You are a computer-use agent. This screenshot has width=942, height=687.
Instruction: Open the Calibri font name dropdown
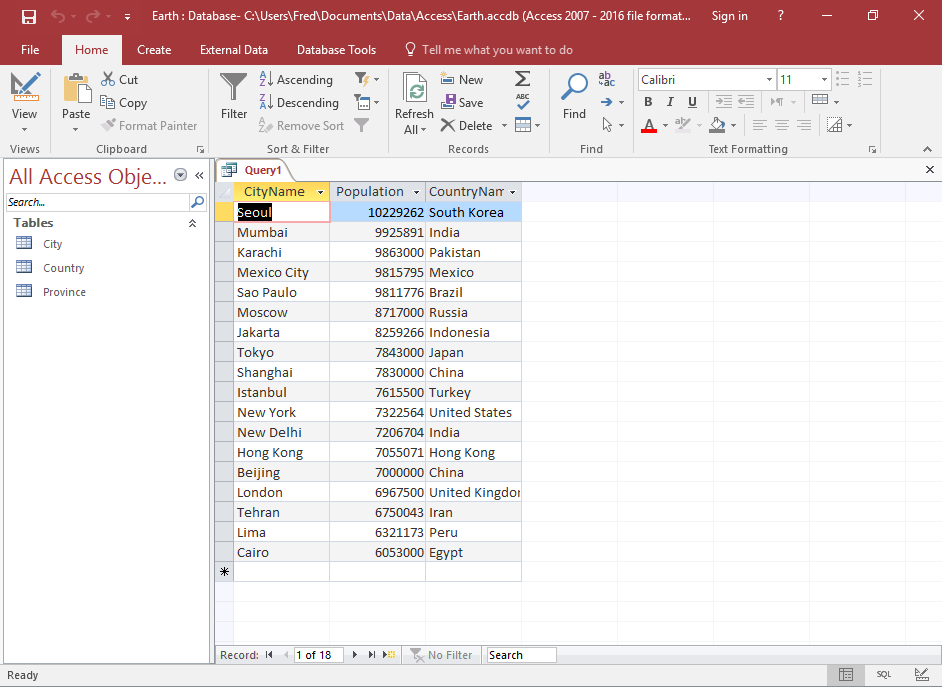pyautogui.click(x=768, y=80)
